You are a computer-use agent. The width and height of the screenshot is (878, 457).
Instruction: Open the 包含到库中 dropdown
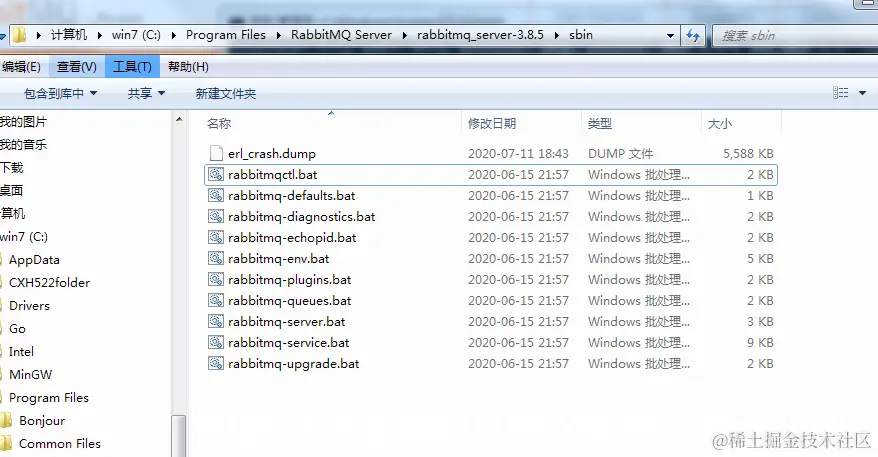point(60,94)
